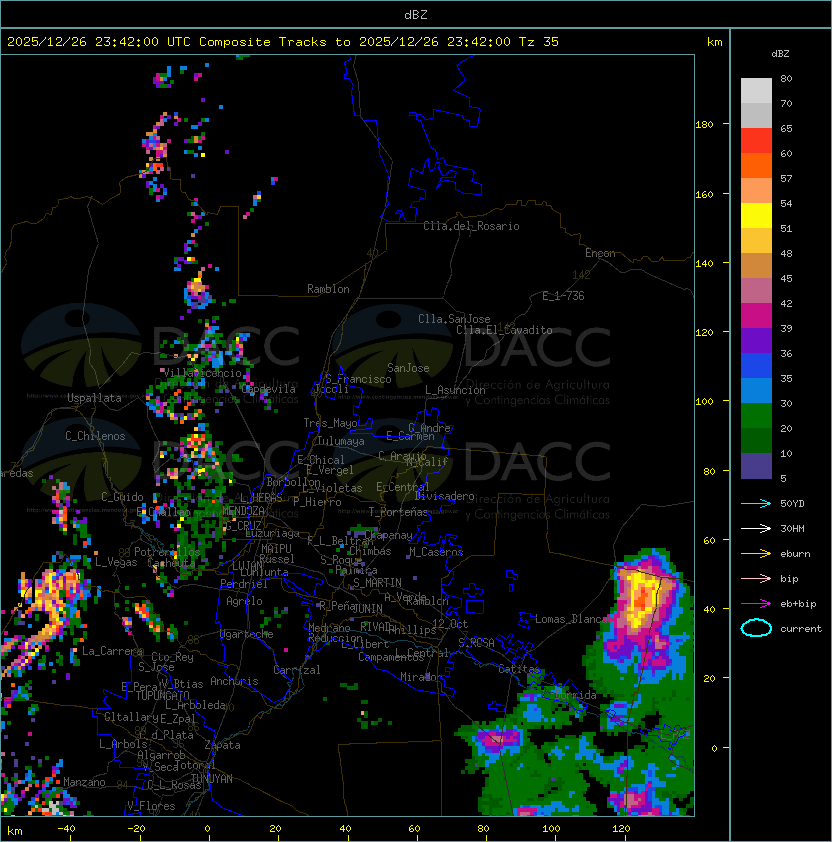Click the 'L_Asuncion' map label

pos(455,390)
